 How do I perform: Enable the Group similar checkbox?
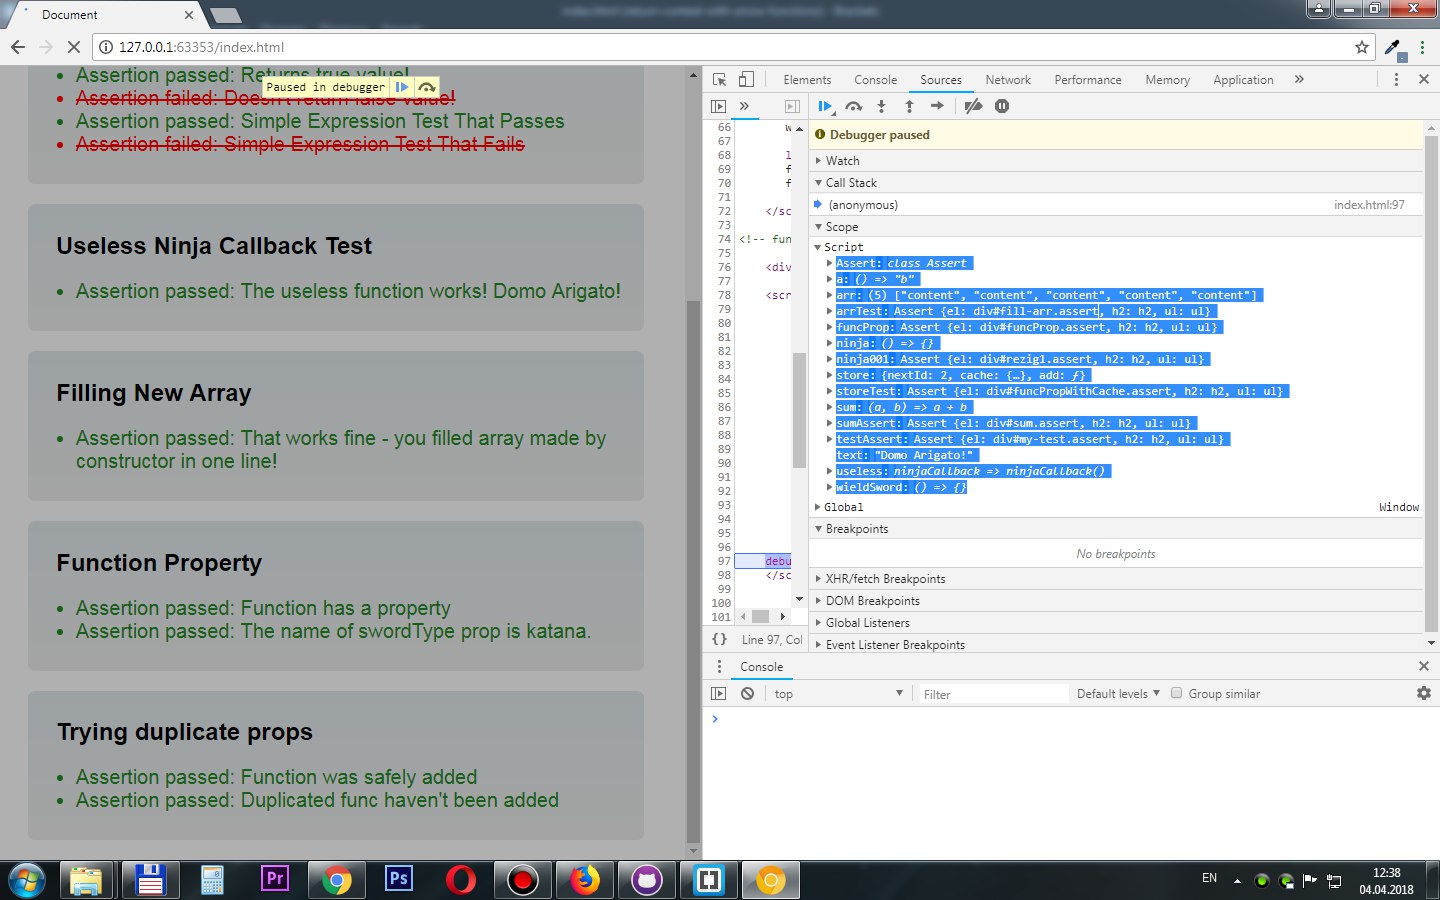pos(1177,693)
